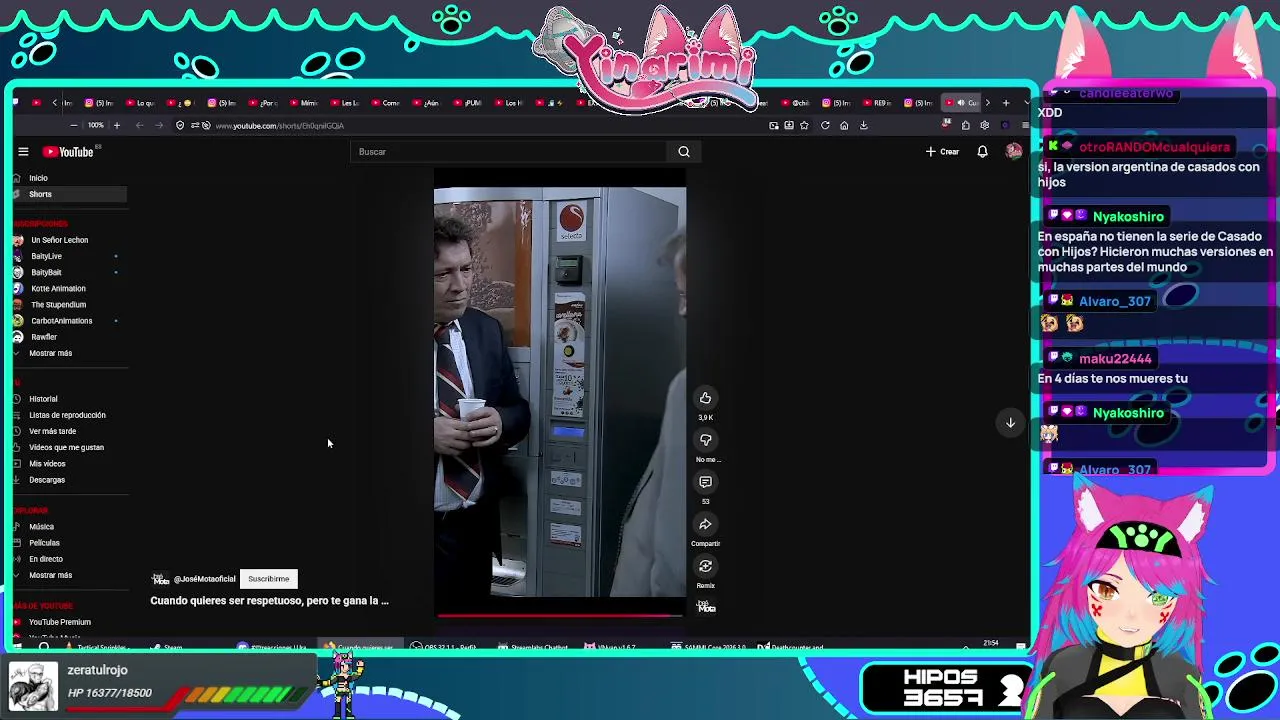Click the Buscar search field
Screen dimensions: 1280x720
point(510,152)
